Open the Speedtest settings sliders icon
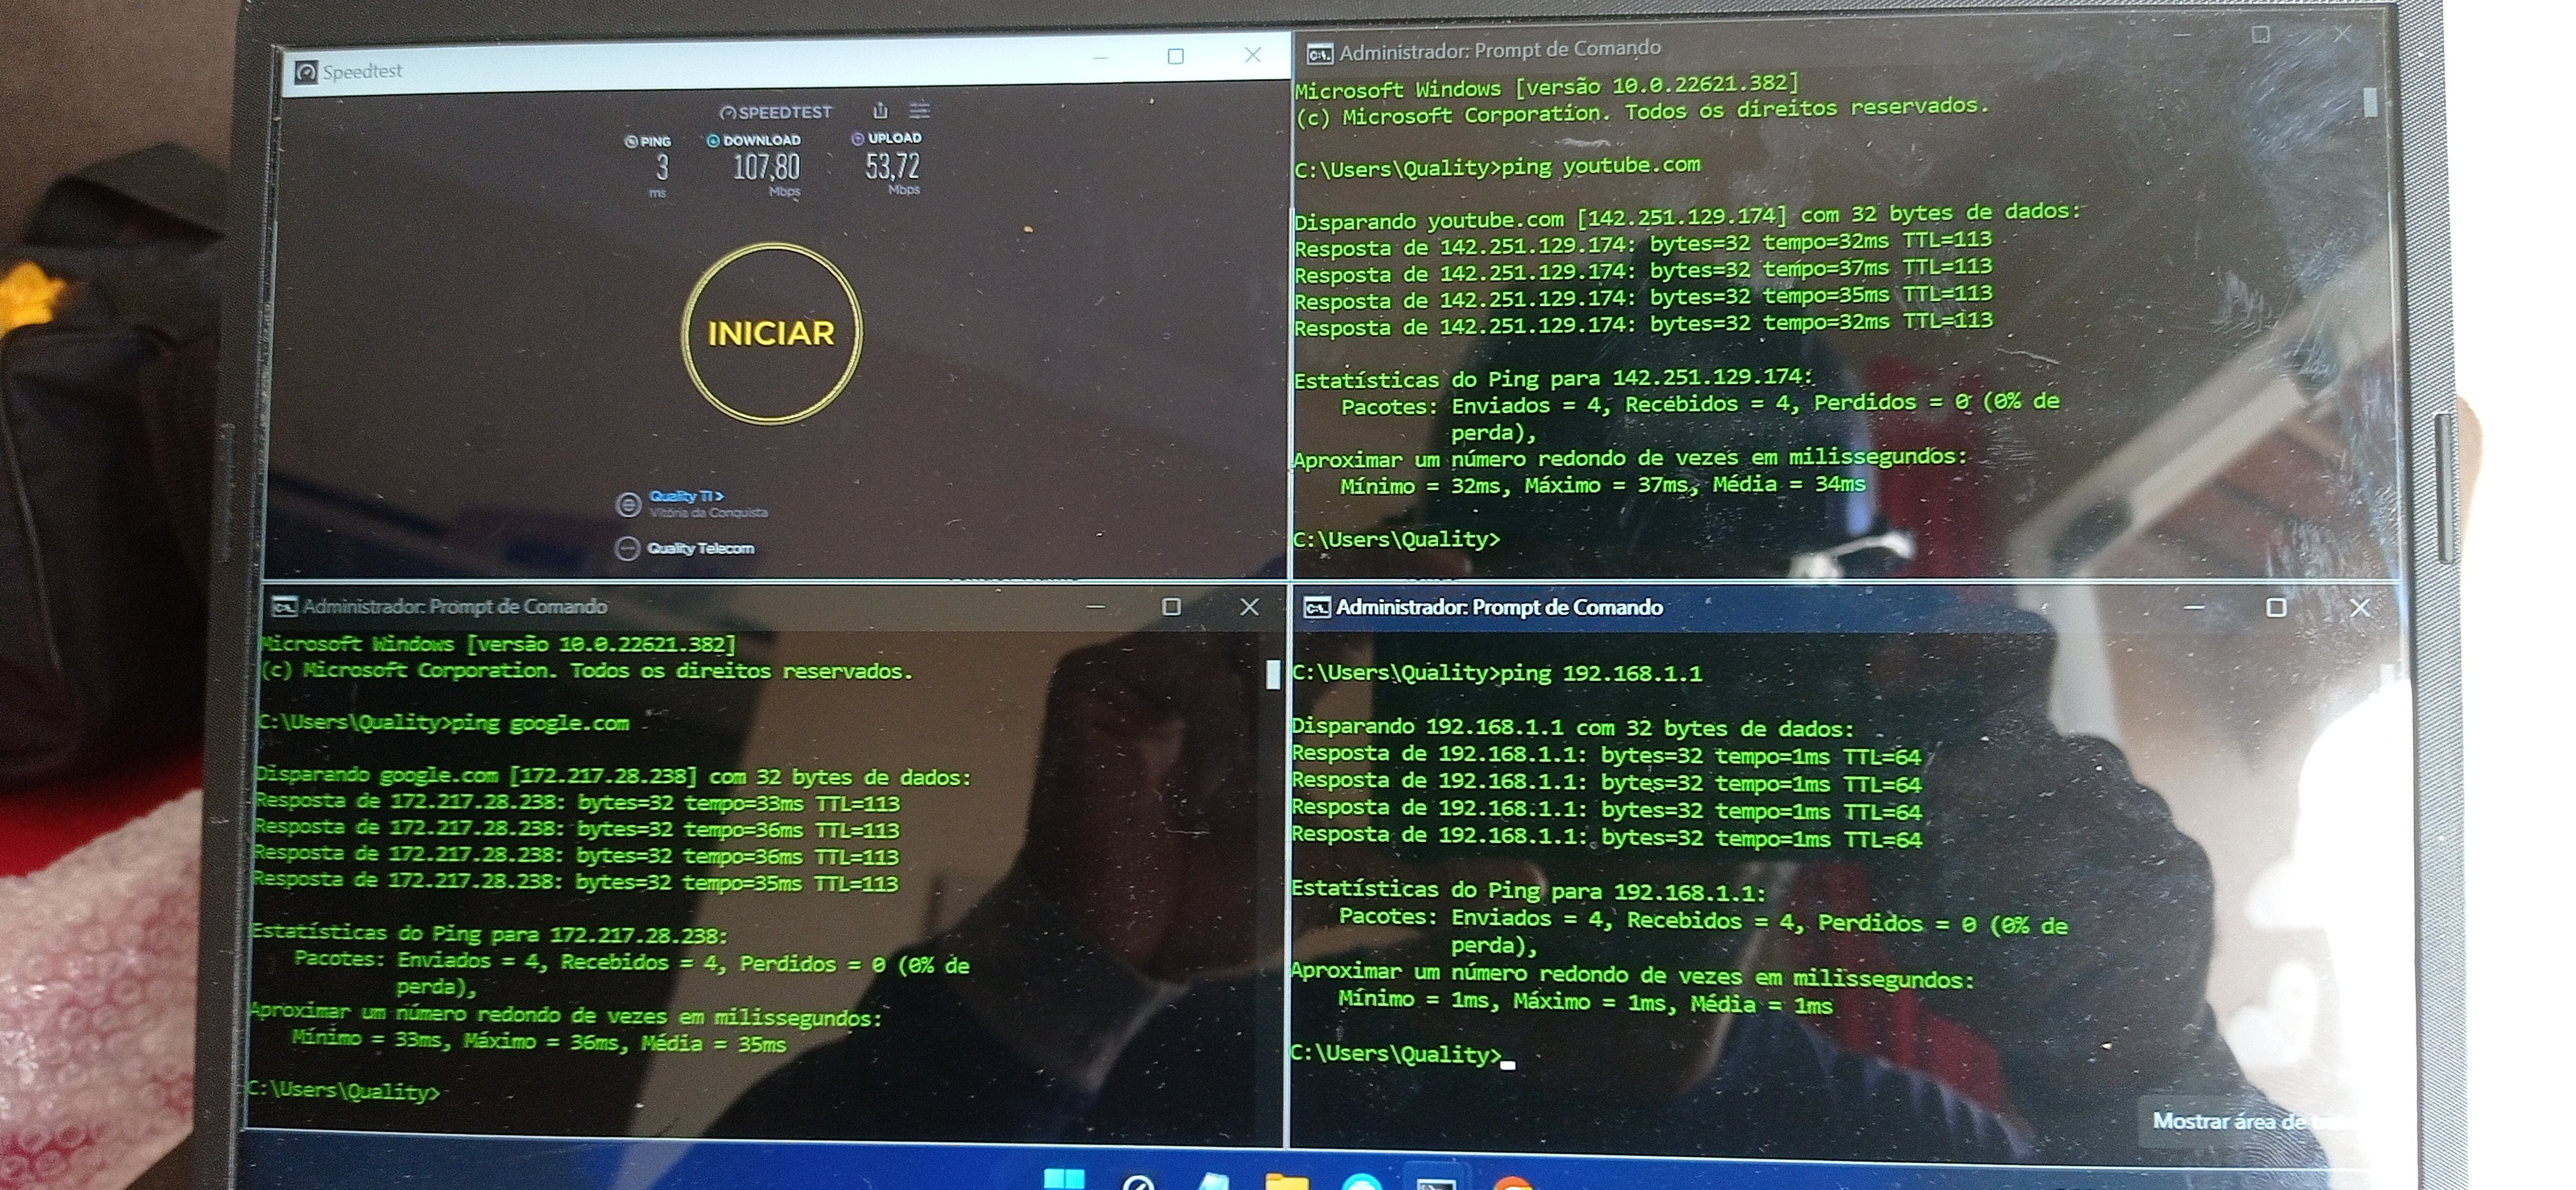The image size is (2576, 1190). [x=919, y=110]
